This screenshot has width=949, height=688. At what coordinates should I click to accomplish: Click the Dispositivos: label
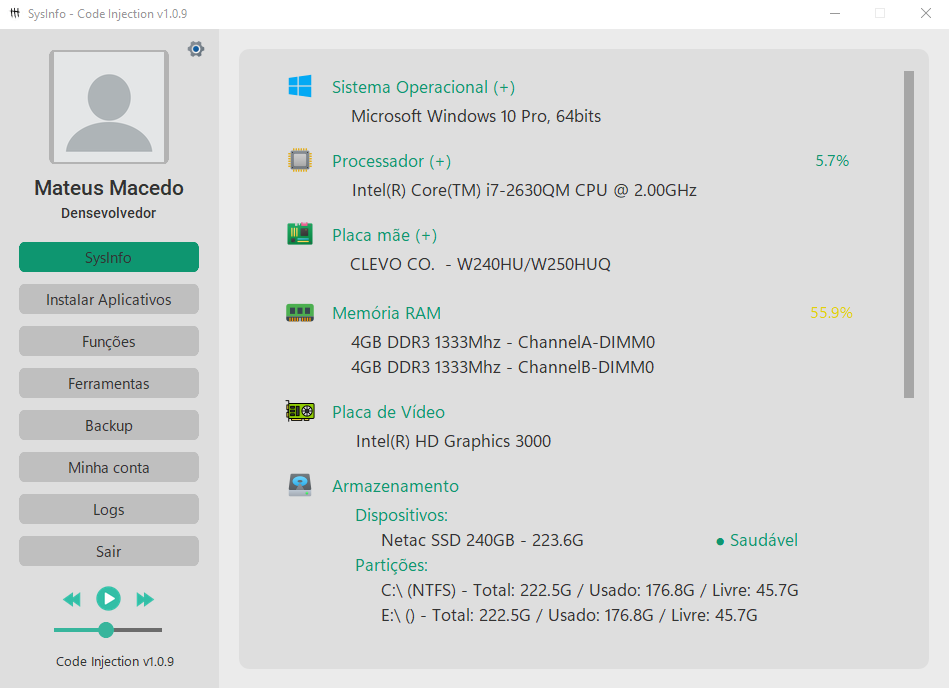(x=401, y=515)
